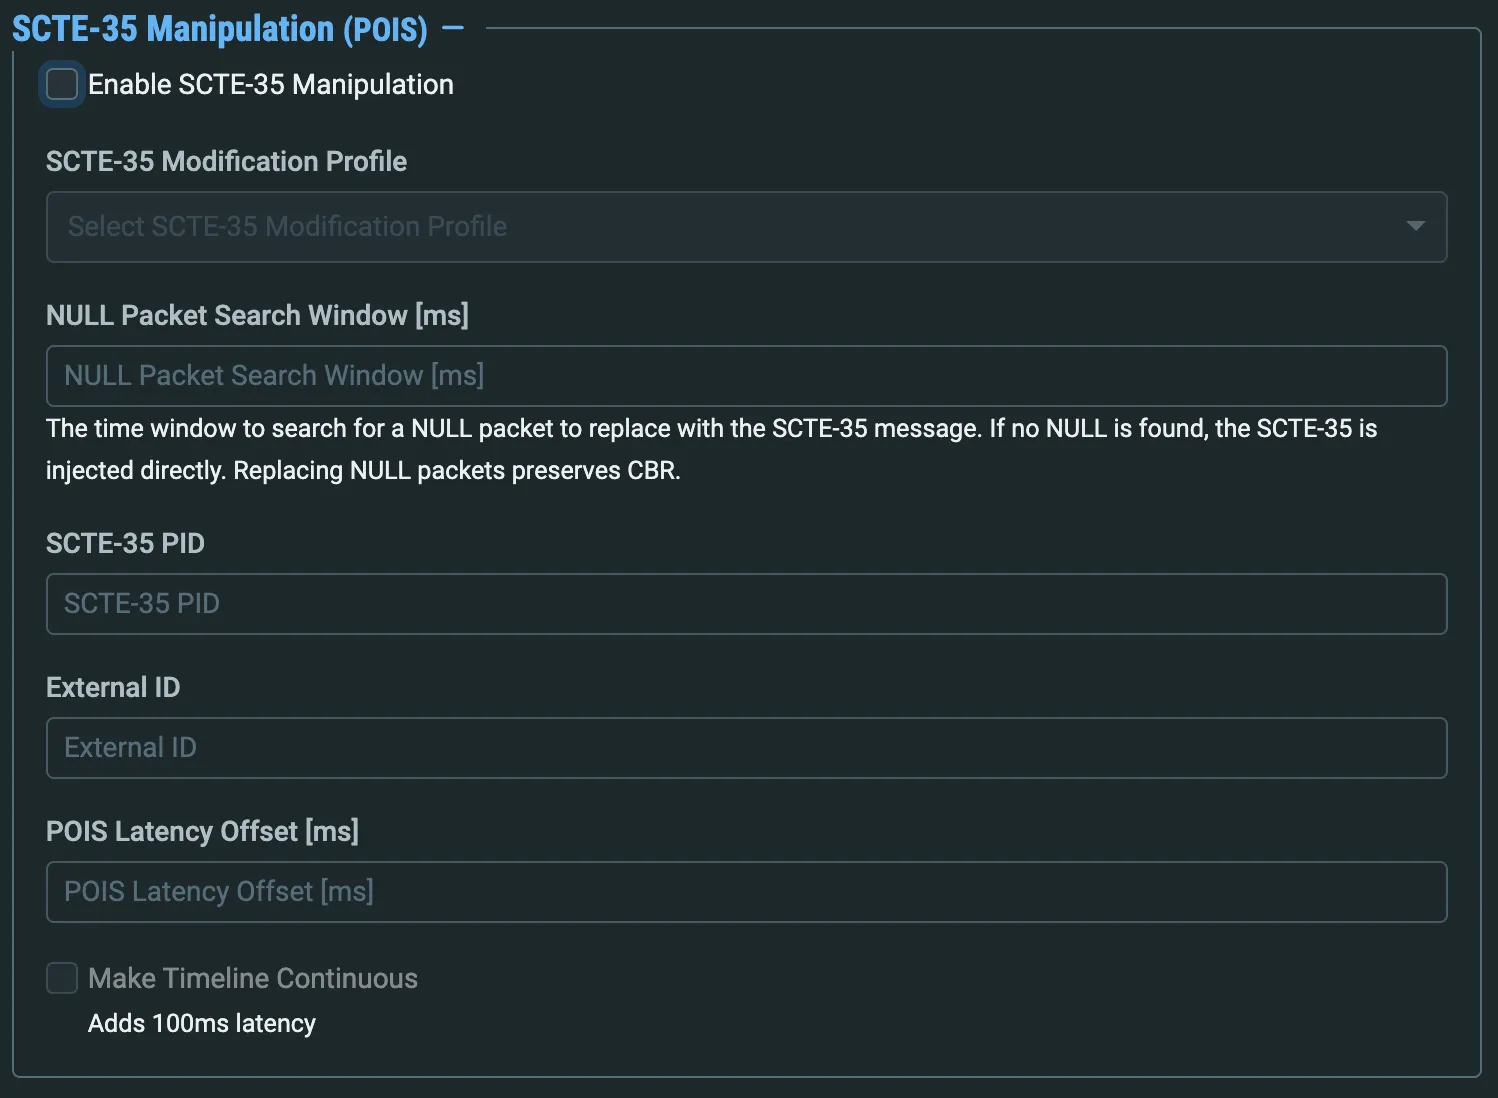Focus the POIS Latency Offset [ms] field
Screen dimensions: 1498x1098
pos(746,892)
